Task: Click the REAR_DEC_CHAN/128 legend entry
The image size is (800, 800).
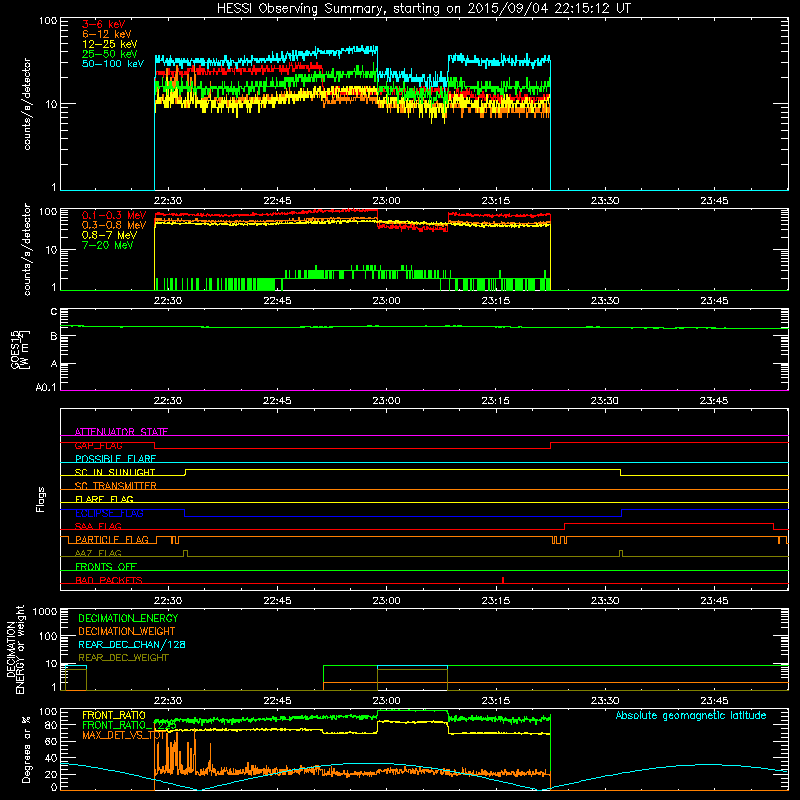Action: (x=132, y=644)
